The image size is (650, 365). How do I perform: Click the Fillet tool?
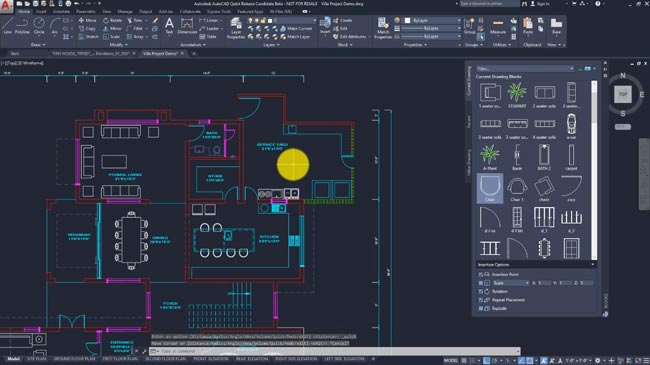[135, 29]
